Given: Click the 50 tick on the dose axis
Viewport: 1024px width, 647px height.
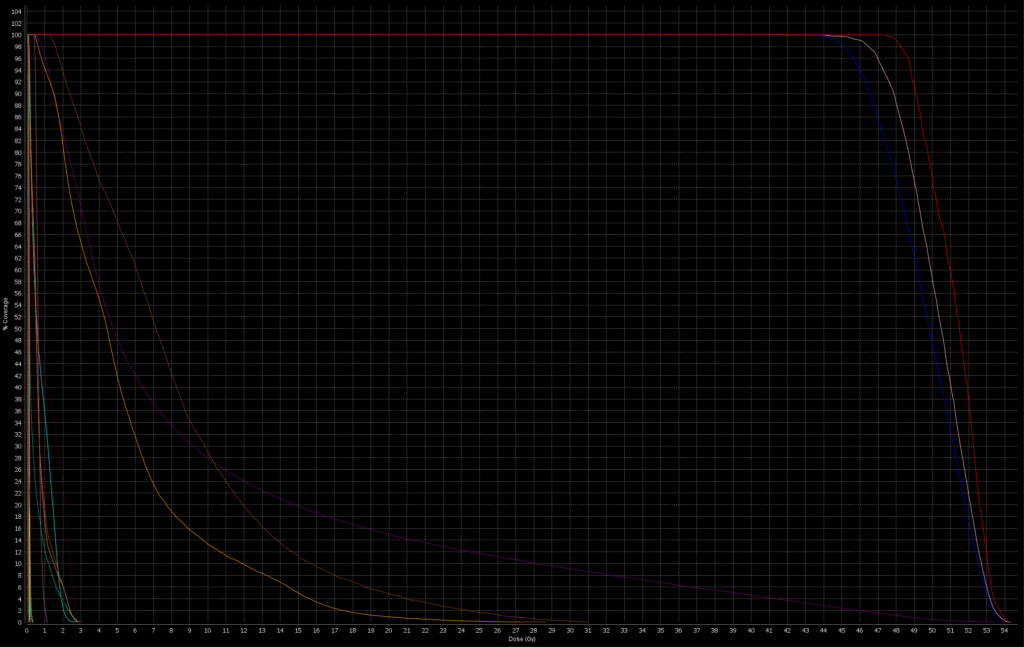Looking at the screenshot, I should point(932,630).
